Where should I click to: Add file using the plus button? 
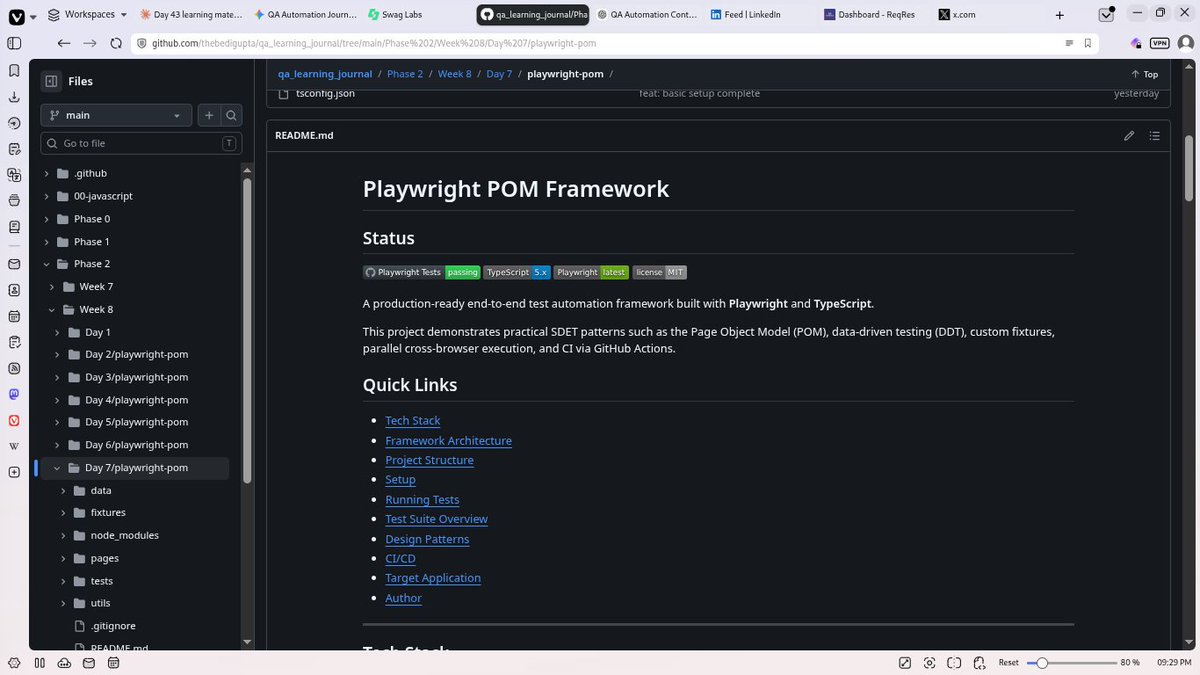pos(209,115)
